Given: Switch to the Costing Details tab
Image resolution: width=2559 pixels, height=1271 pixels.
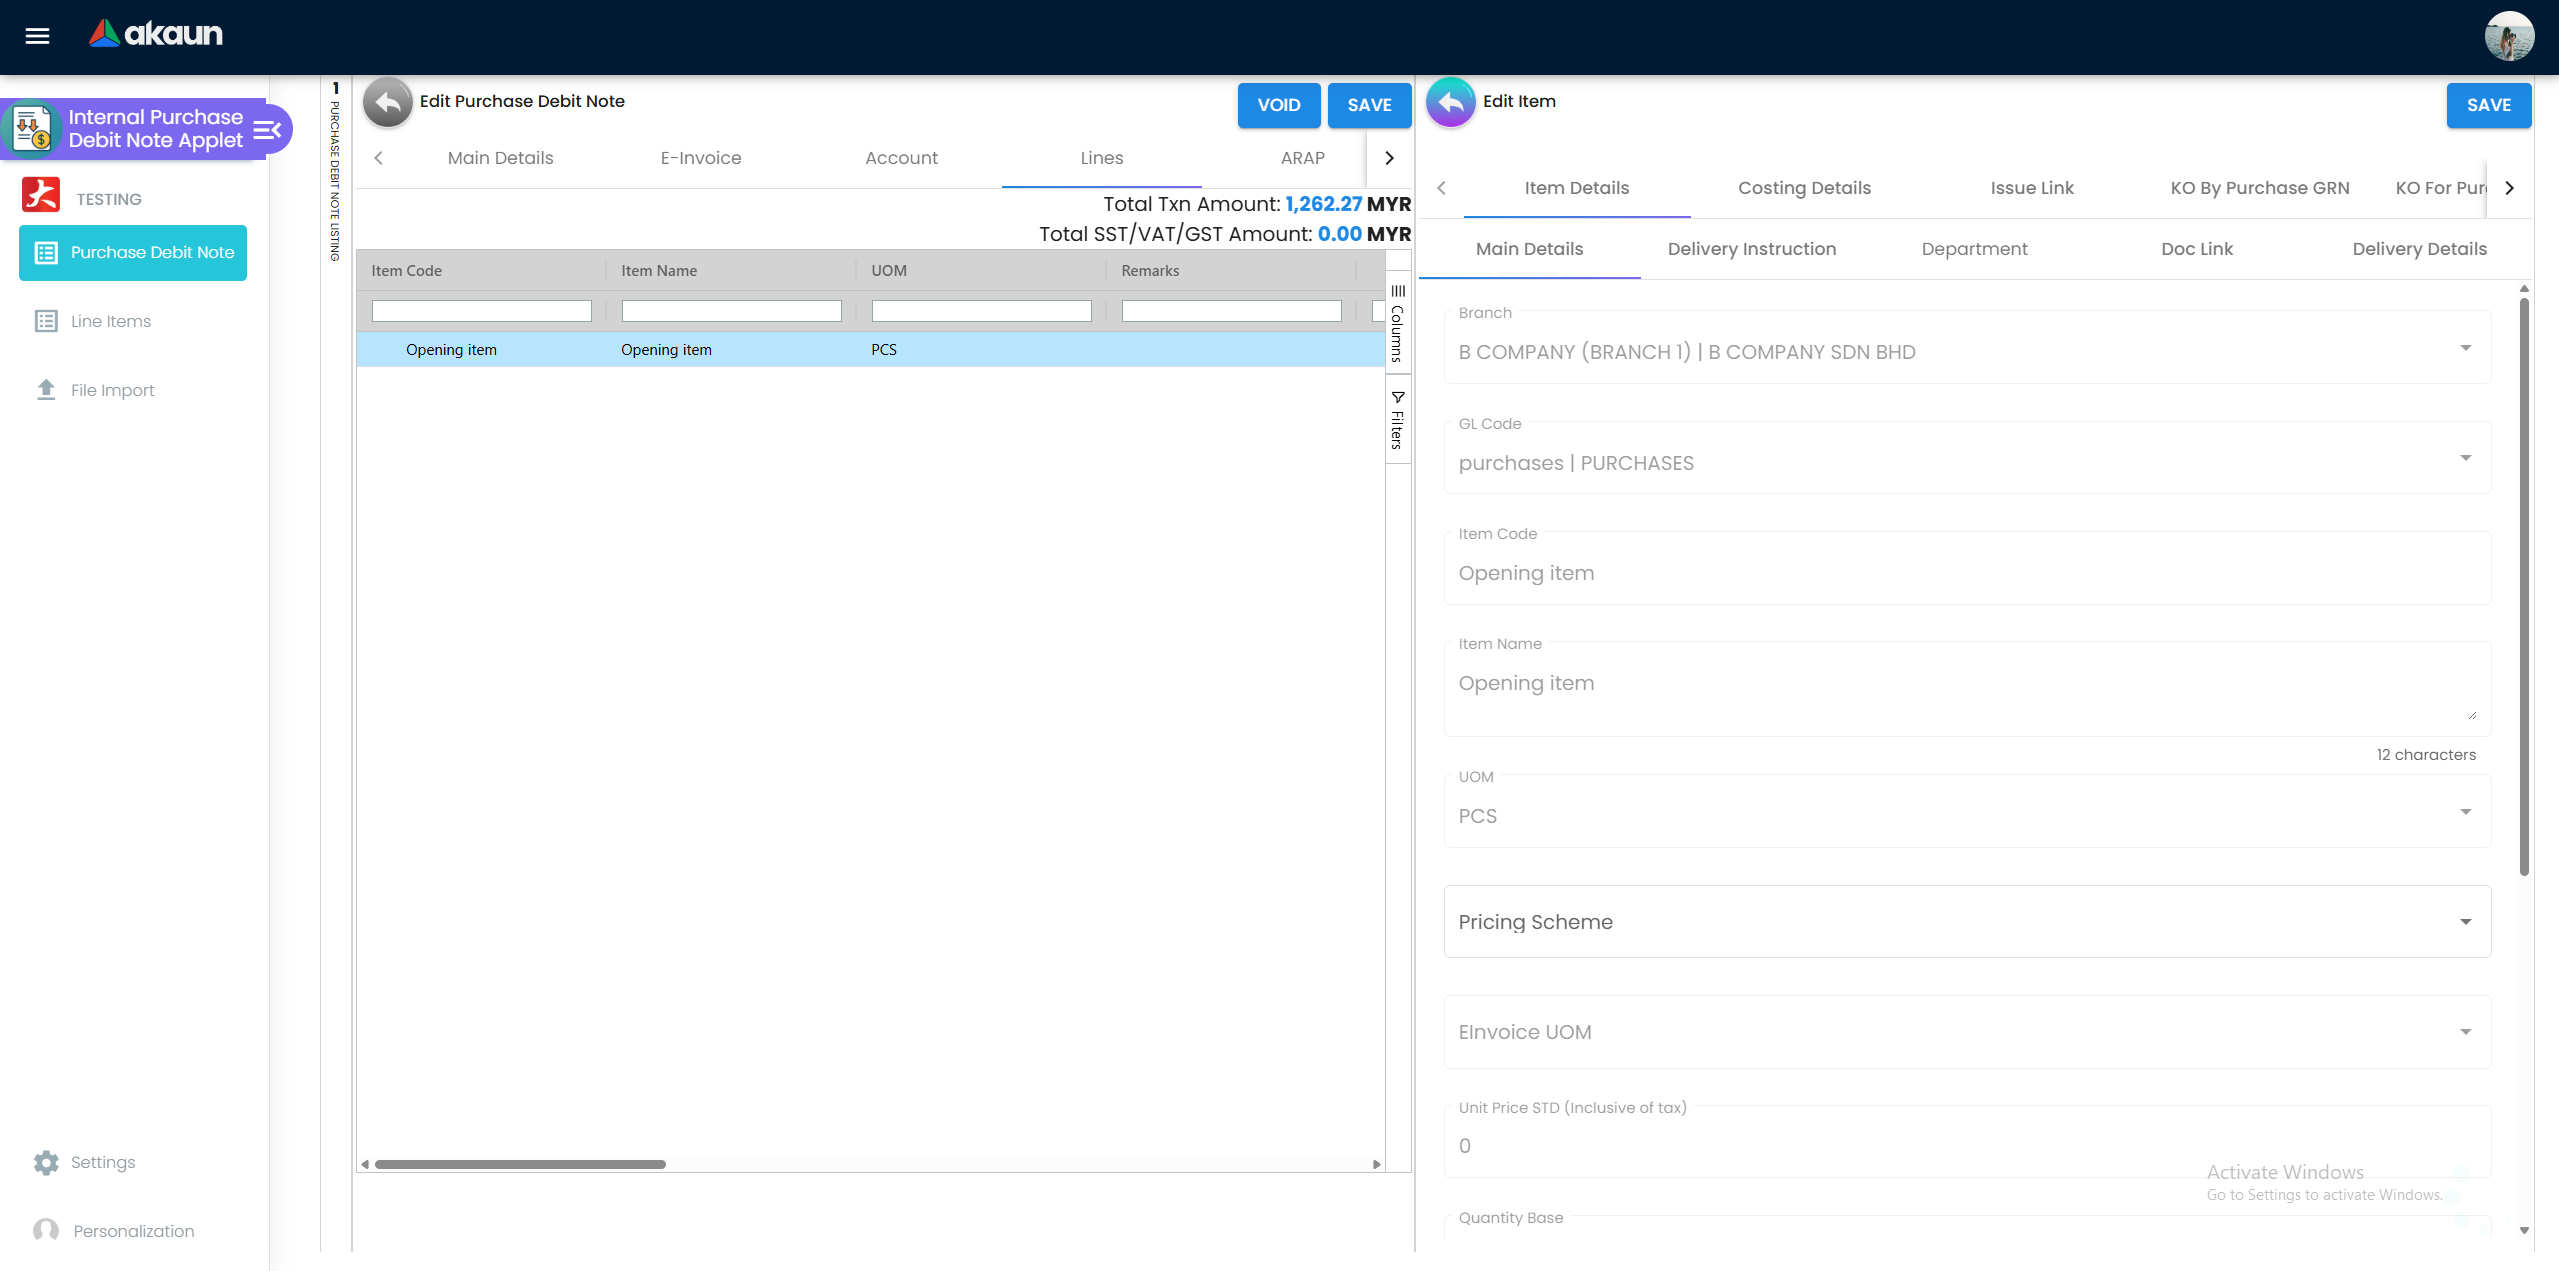Looking at the screenshot, I should click(1803, 188).
